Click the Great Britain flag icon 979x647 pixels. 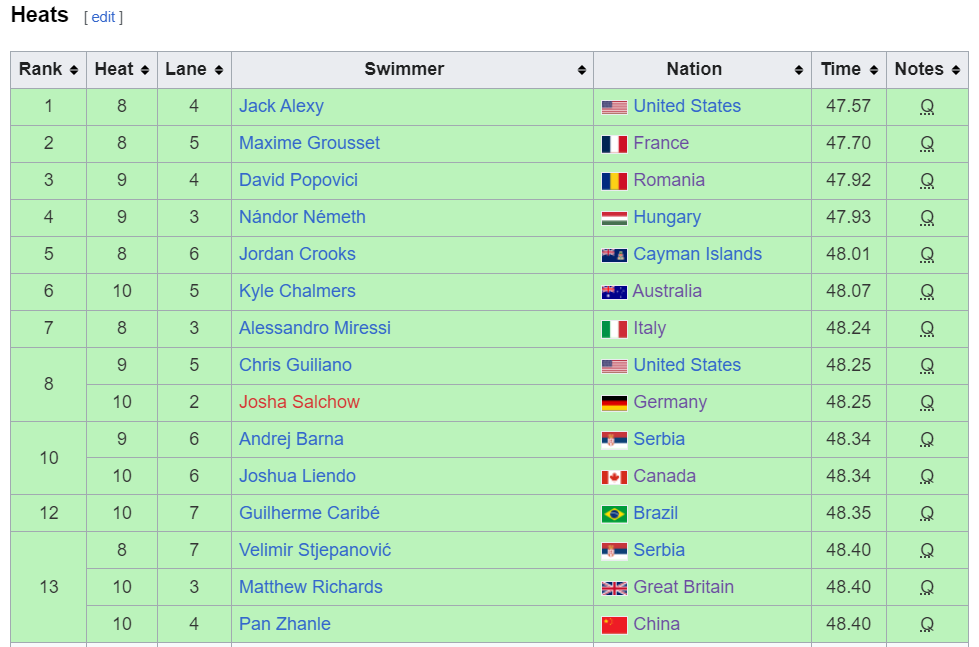614,588
